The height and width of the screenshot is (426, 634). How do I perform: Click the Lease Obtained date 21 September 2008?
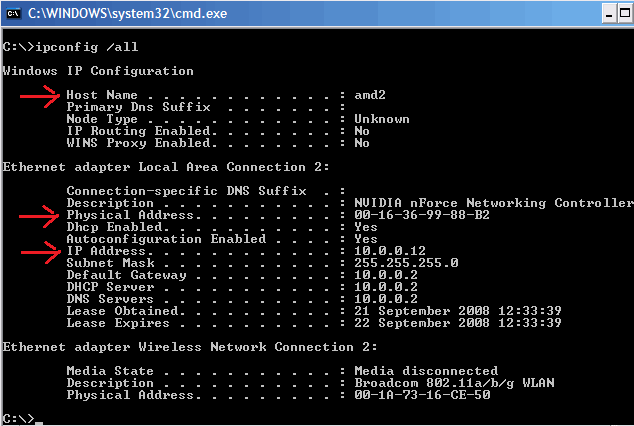point(422,311)
